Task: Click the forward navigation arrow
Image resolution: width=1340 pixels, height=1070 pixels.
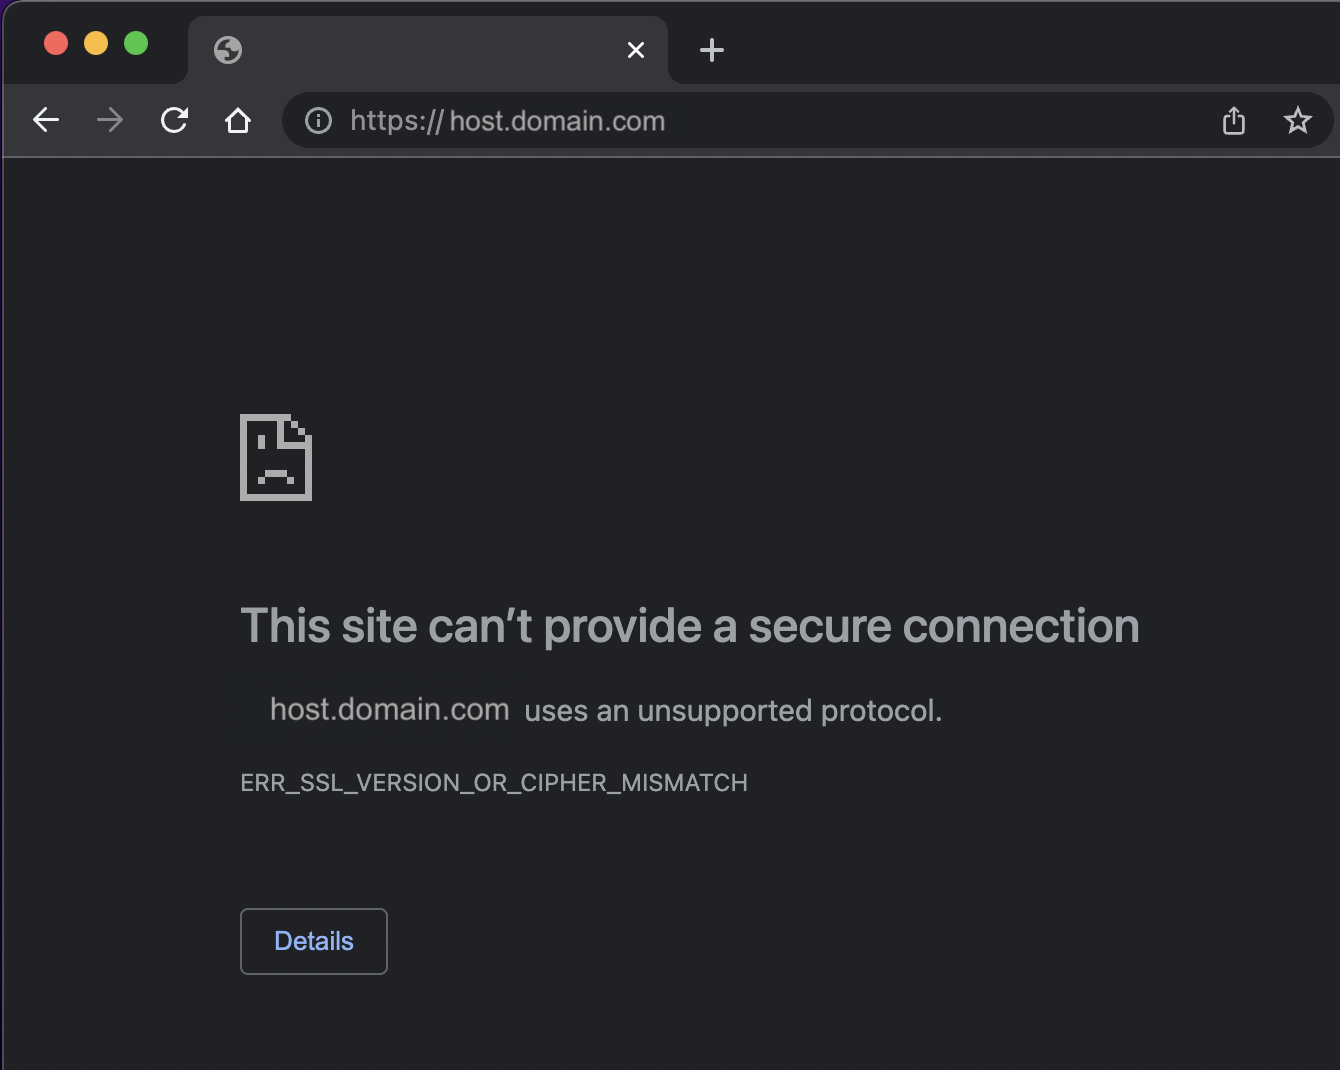Action: (110, 121)
